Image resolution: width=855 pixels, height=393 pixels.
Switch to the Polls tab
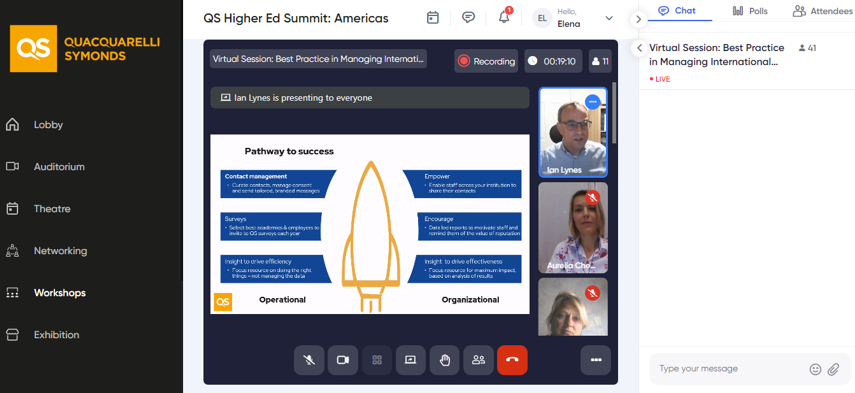[x=750, y=11]
